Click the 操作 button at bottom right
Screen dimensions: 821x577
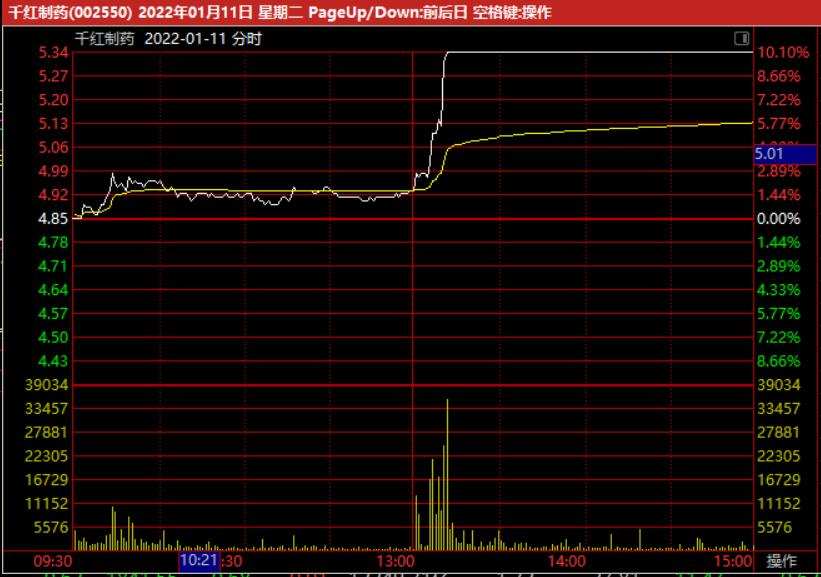click(782, 561)
